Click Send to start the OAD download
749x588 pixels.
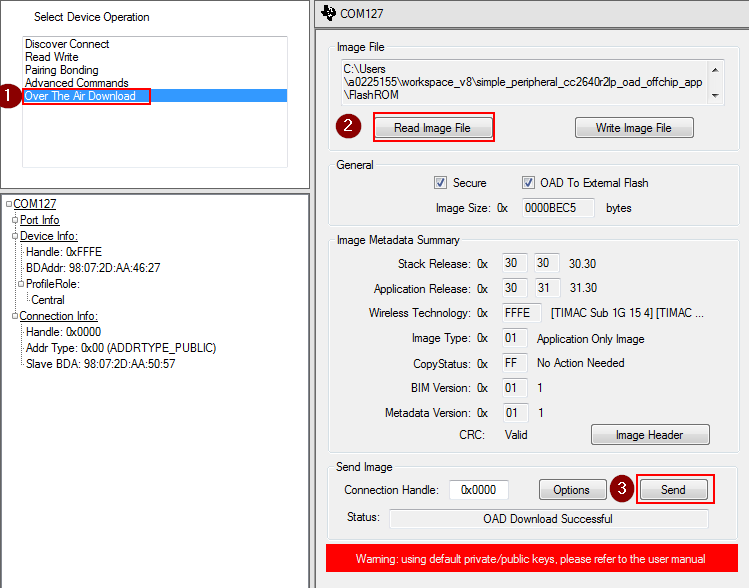pyautogui.click(x=673, y=490)
